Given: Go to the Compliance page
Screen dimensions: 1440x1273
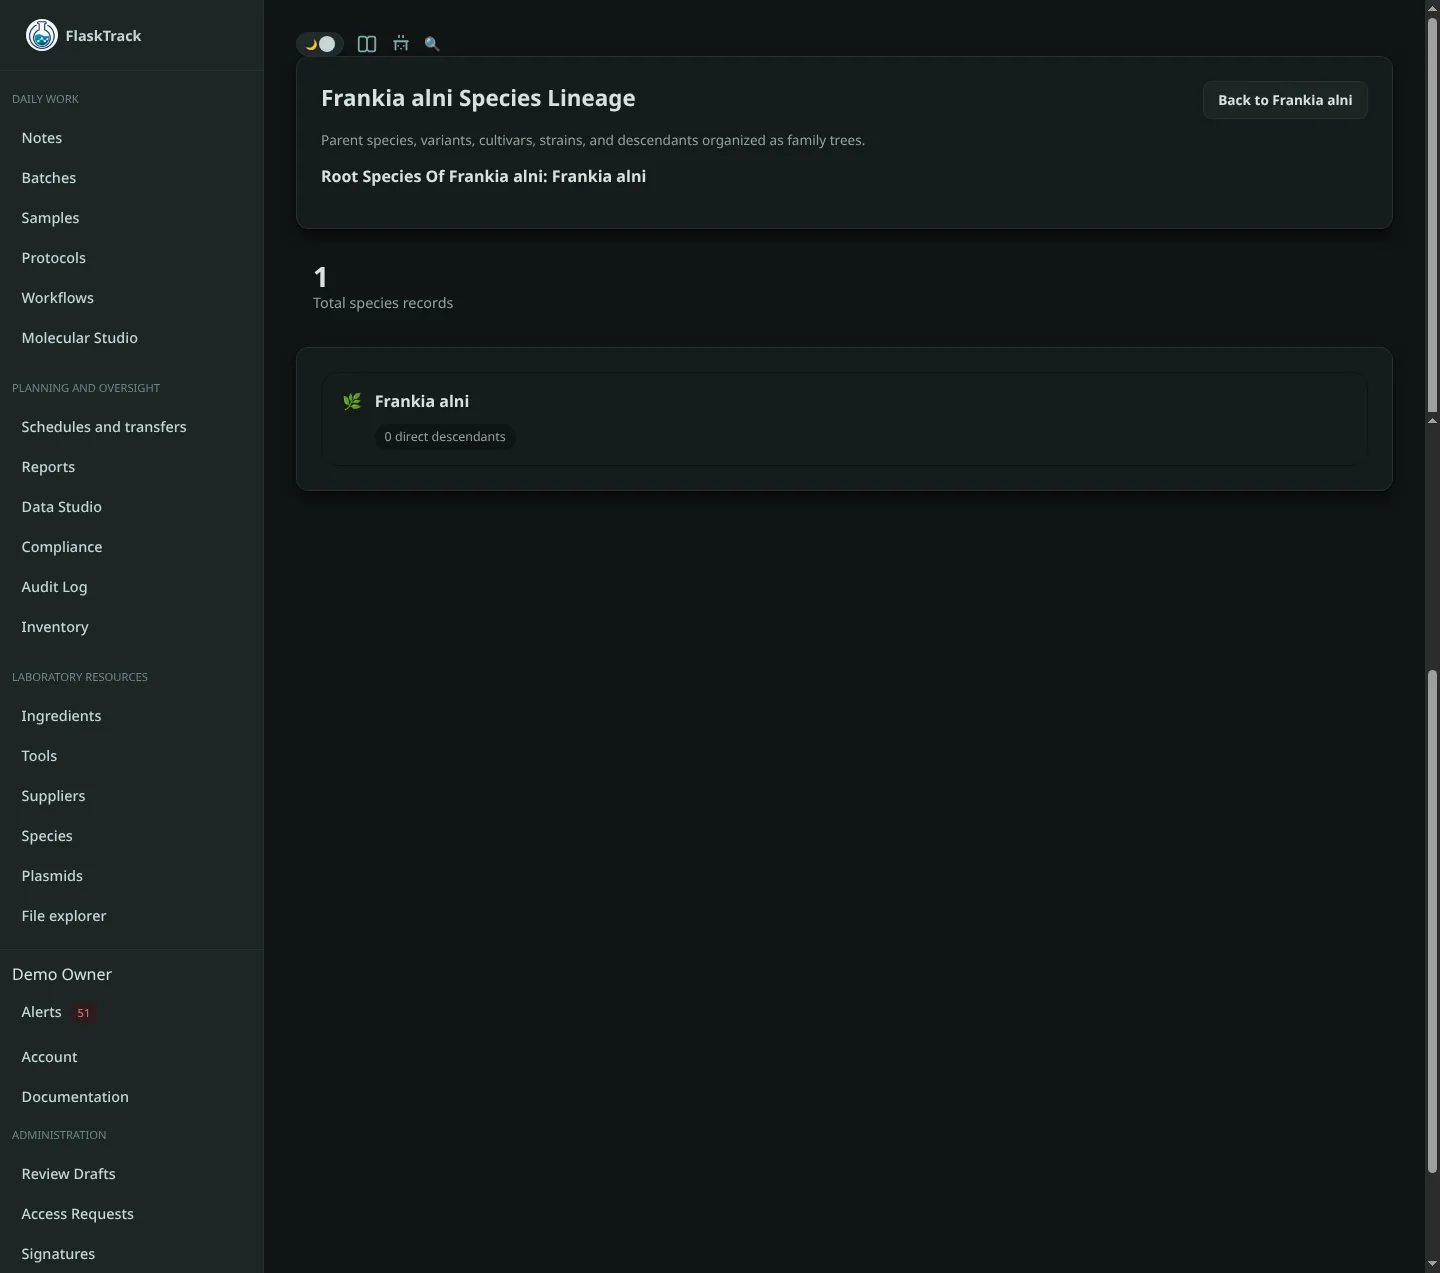Looking at the screenshot, I should pyautogui.click(x=62, y=547).
